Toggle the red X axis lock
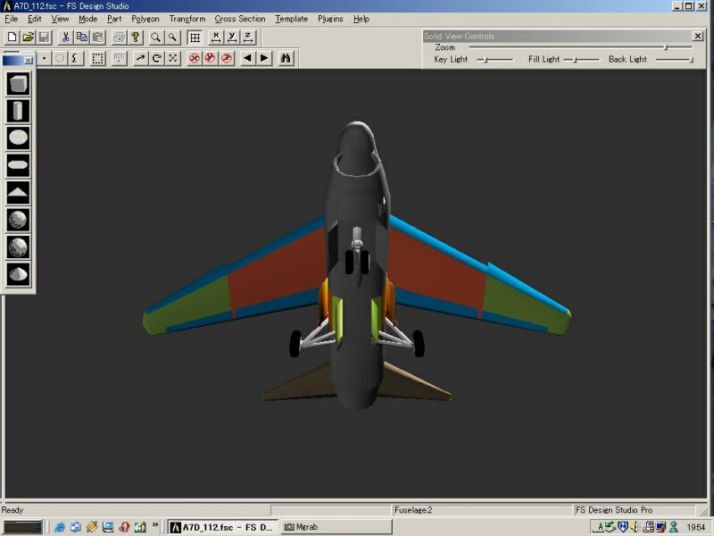714x536 pixels. [194, 58]
